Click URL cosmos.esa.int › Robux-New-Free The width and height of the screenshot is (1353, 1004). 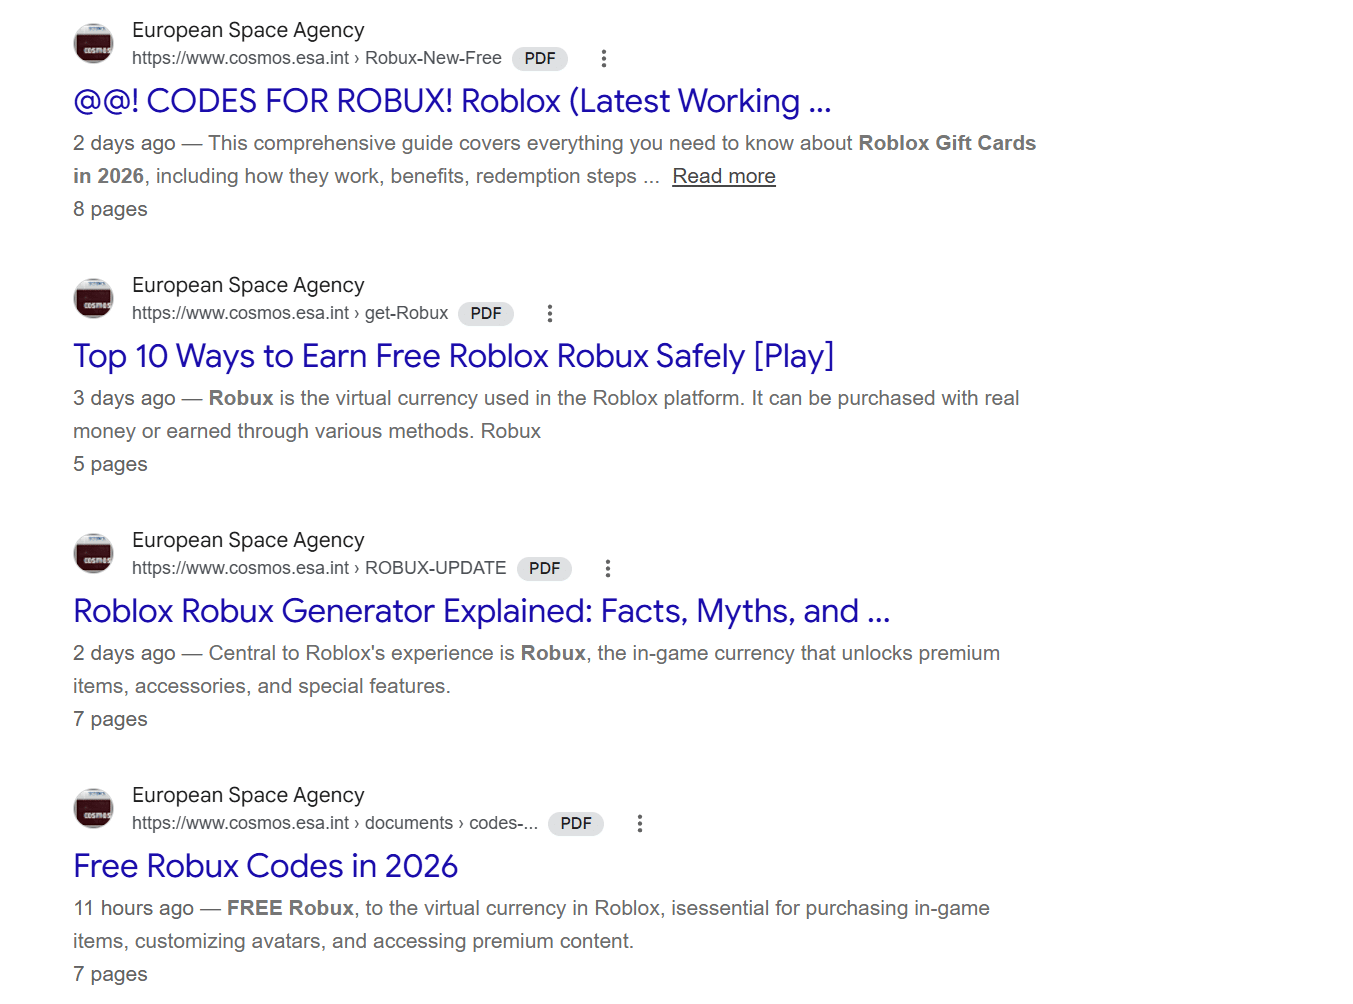coord(316,58)
